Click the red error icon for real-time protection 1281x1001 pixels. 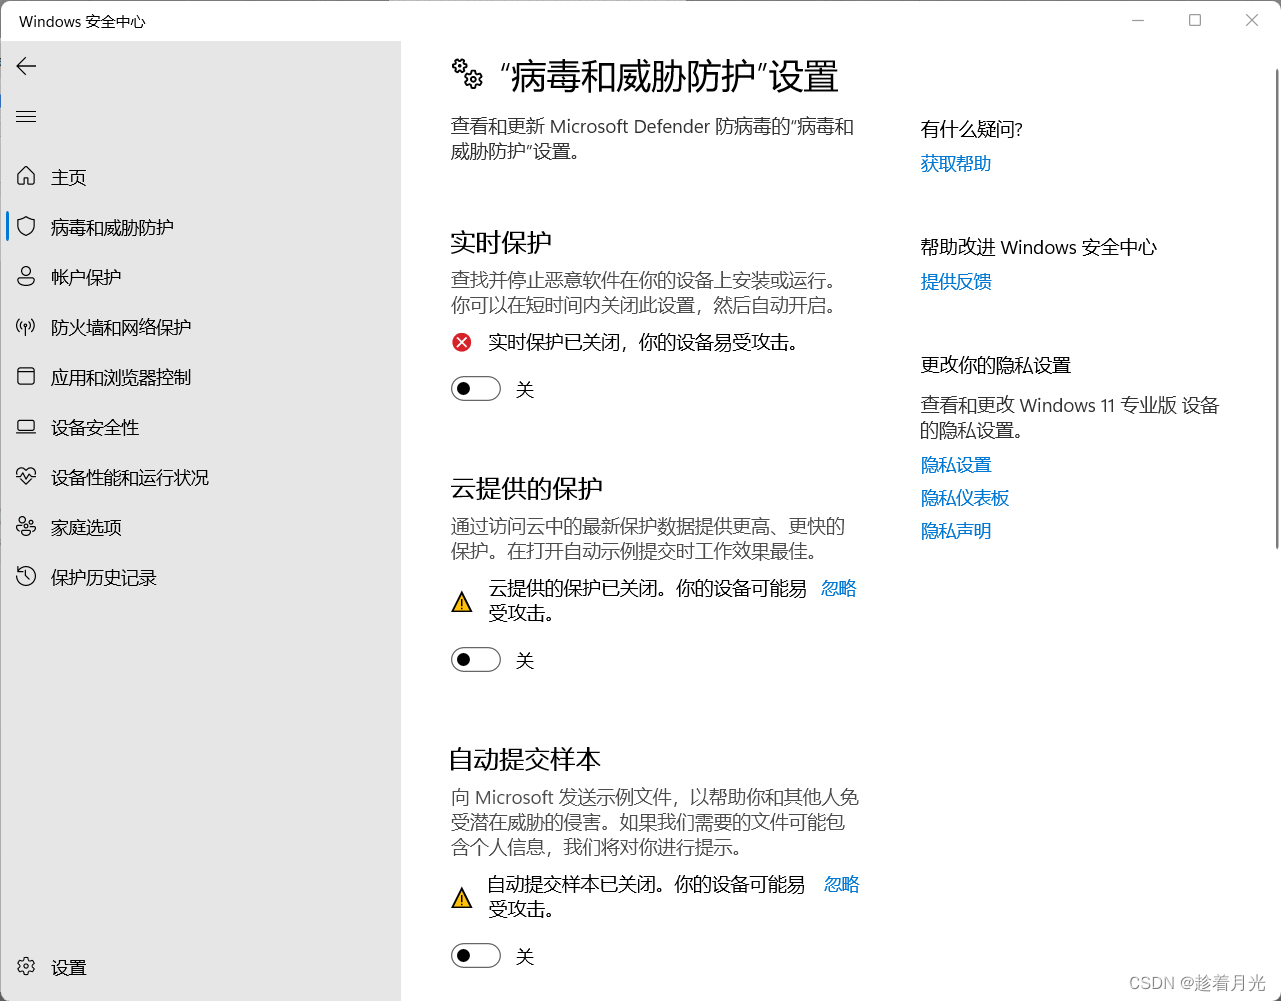[462, 343]
